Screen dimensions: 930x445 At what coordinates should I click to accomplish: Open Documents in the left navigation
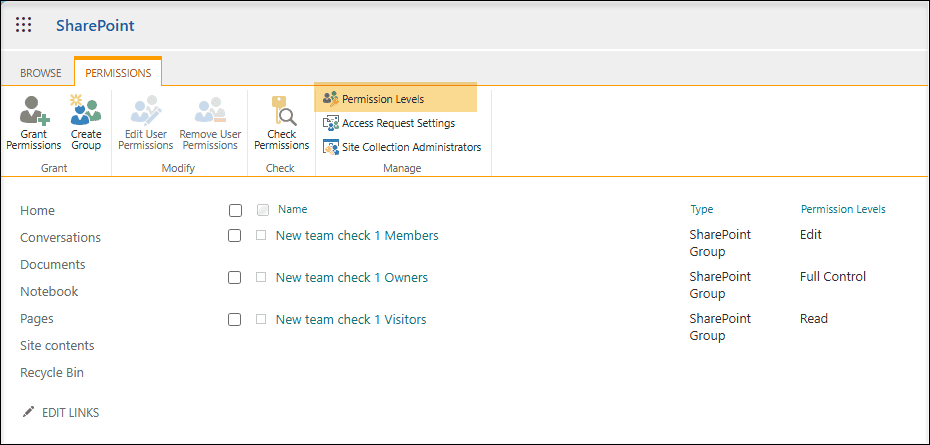click(53, 265)
